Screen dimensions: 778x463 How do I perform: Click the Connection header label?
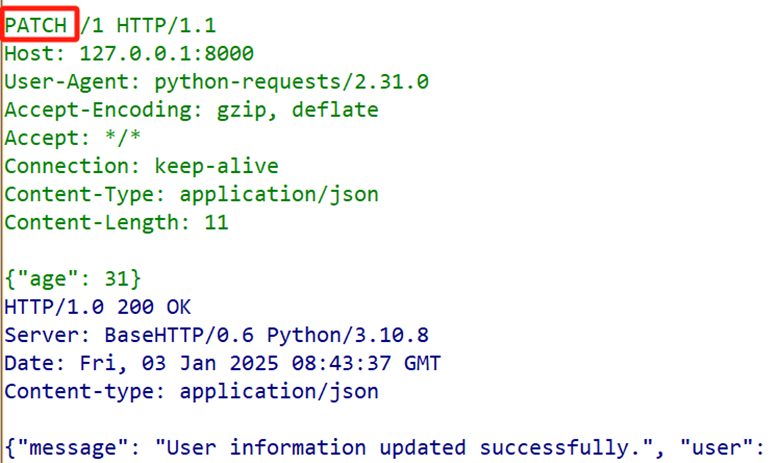[x=67, y=165]
